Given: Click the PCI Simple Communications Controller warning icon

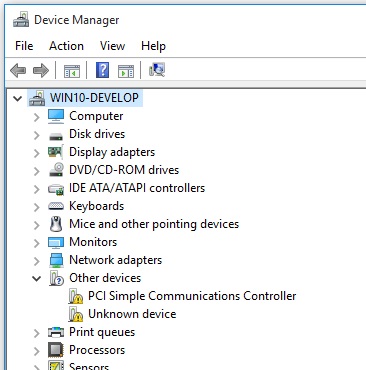Looking at the screenshot, I should click(x=76, y=296).
